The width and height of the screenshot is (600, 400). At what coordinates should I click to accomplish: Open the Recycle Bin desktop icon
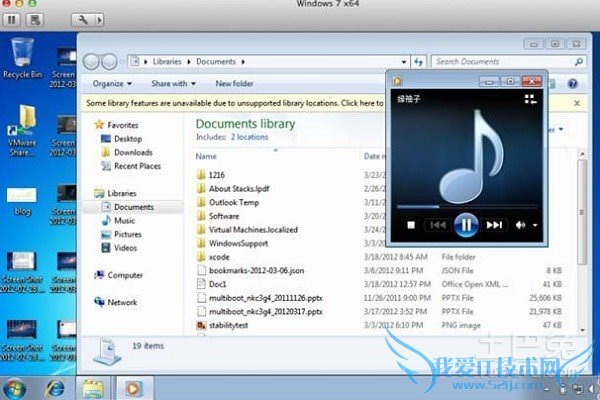pos(22,58)
